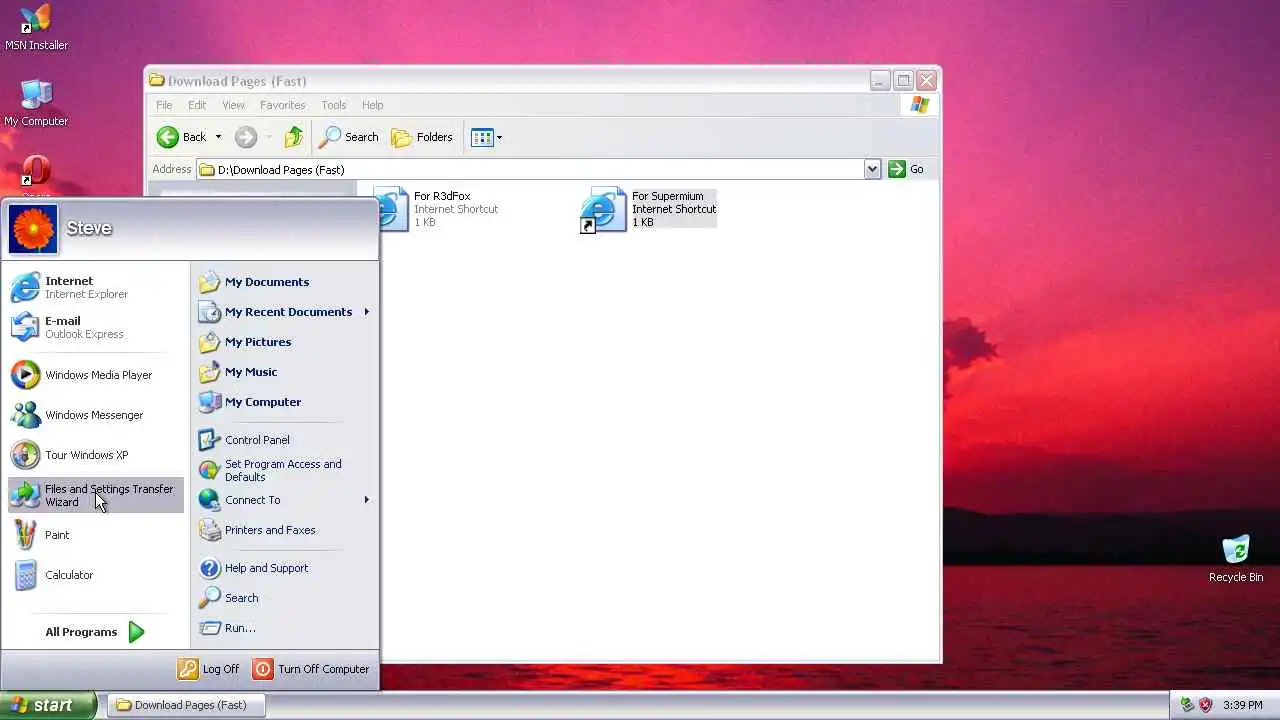Open the address bar dropdown

[872, 169]
